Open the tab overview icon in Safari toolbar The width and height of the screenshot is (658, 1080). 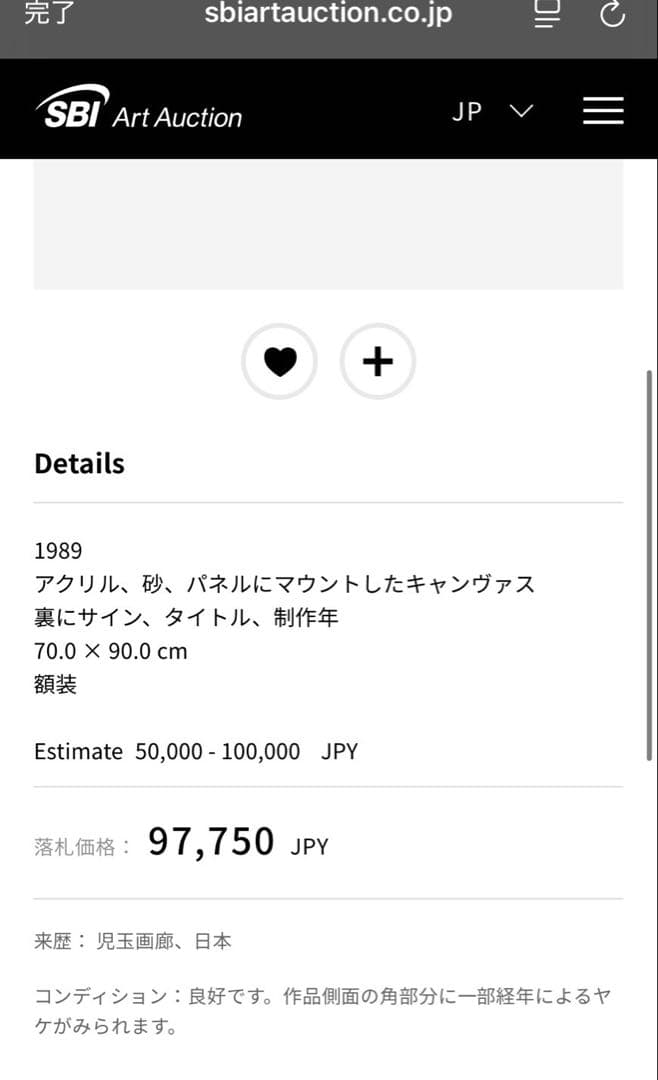547,14
